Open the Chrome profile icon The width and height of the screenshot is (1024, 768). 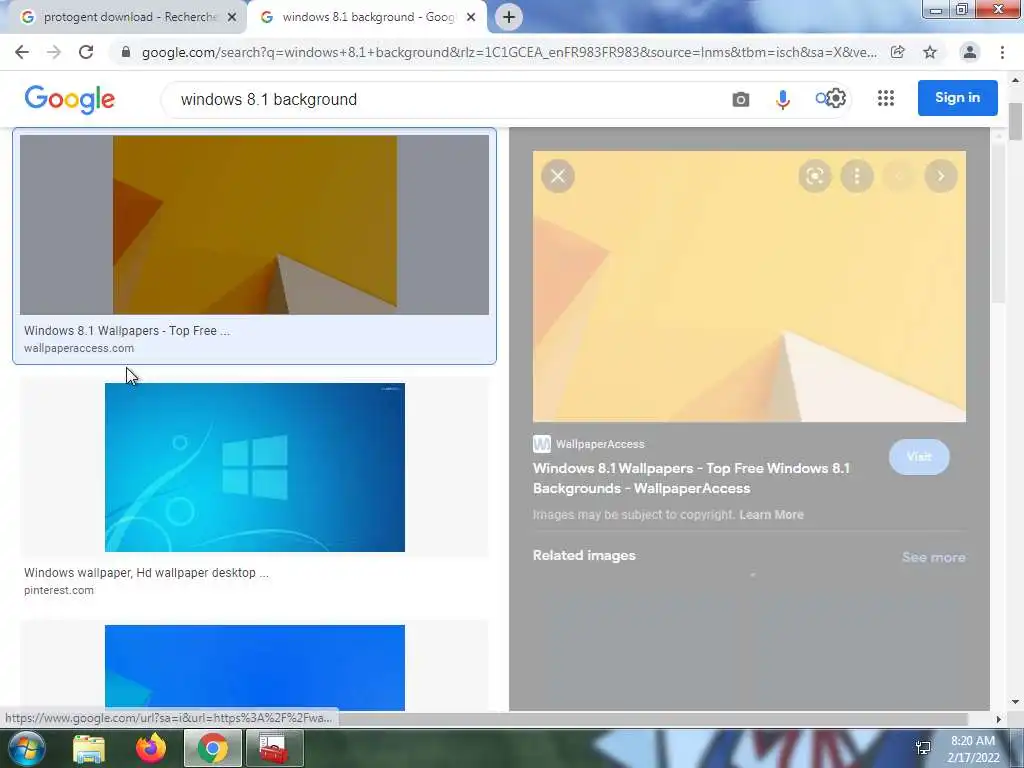point(970,52)
